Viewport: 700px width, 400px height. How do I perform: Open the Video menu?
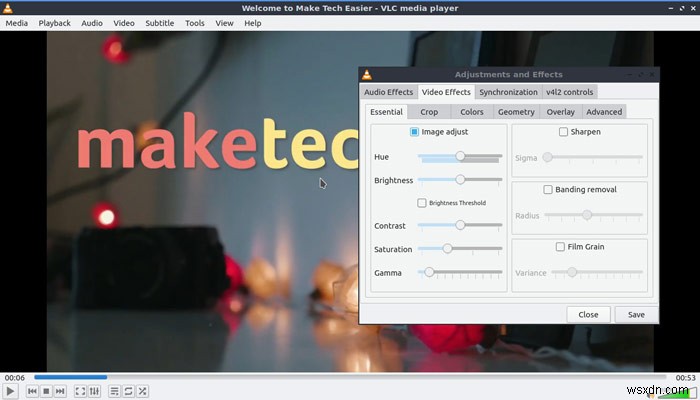pyautogui.click(x=124, y=23)
